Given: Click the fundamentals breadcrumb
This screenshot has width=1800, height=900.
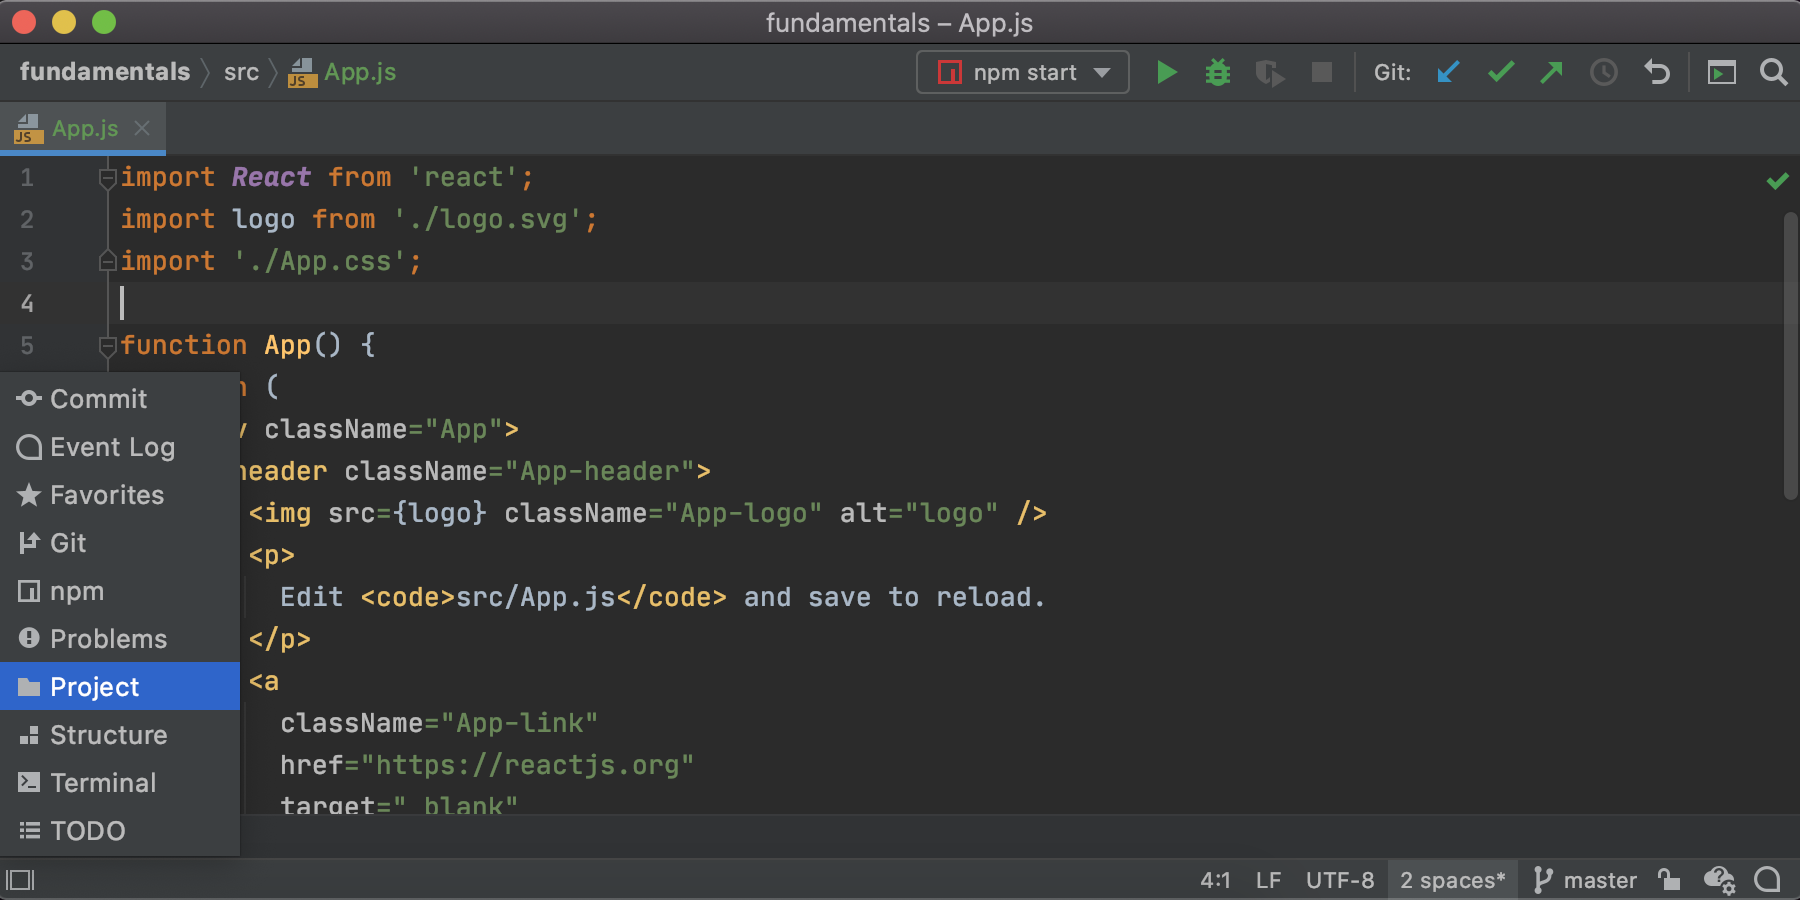Looking at the screenshot, I should pyautogui.click(x=104, y=71).
